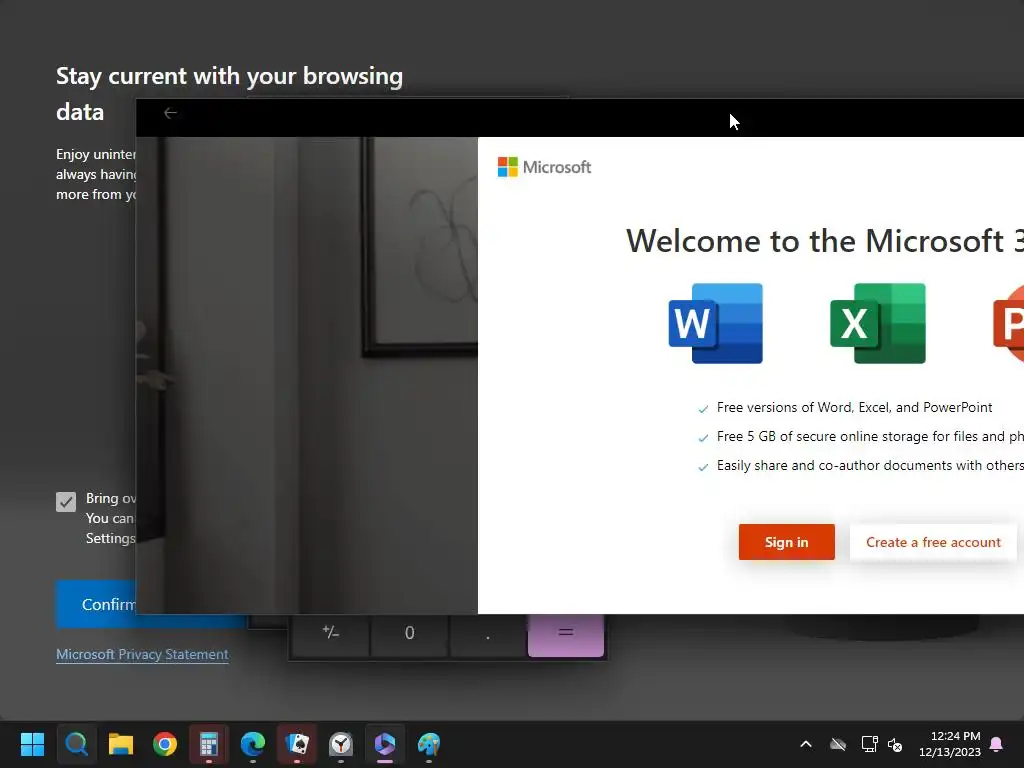Switch to Solitaire in the taskbar
Screen dimensions: 1024x768
point(296,744)
